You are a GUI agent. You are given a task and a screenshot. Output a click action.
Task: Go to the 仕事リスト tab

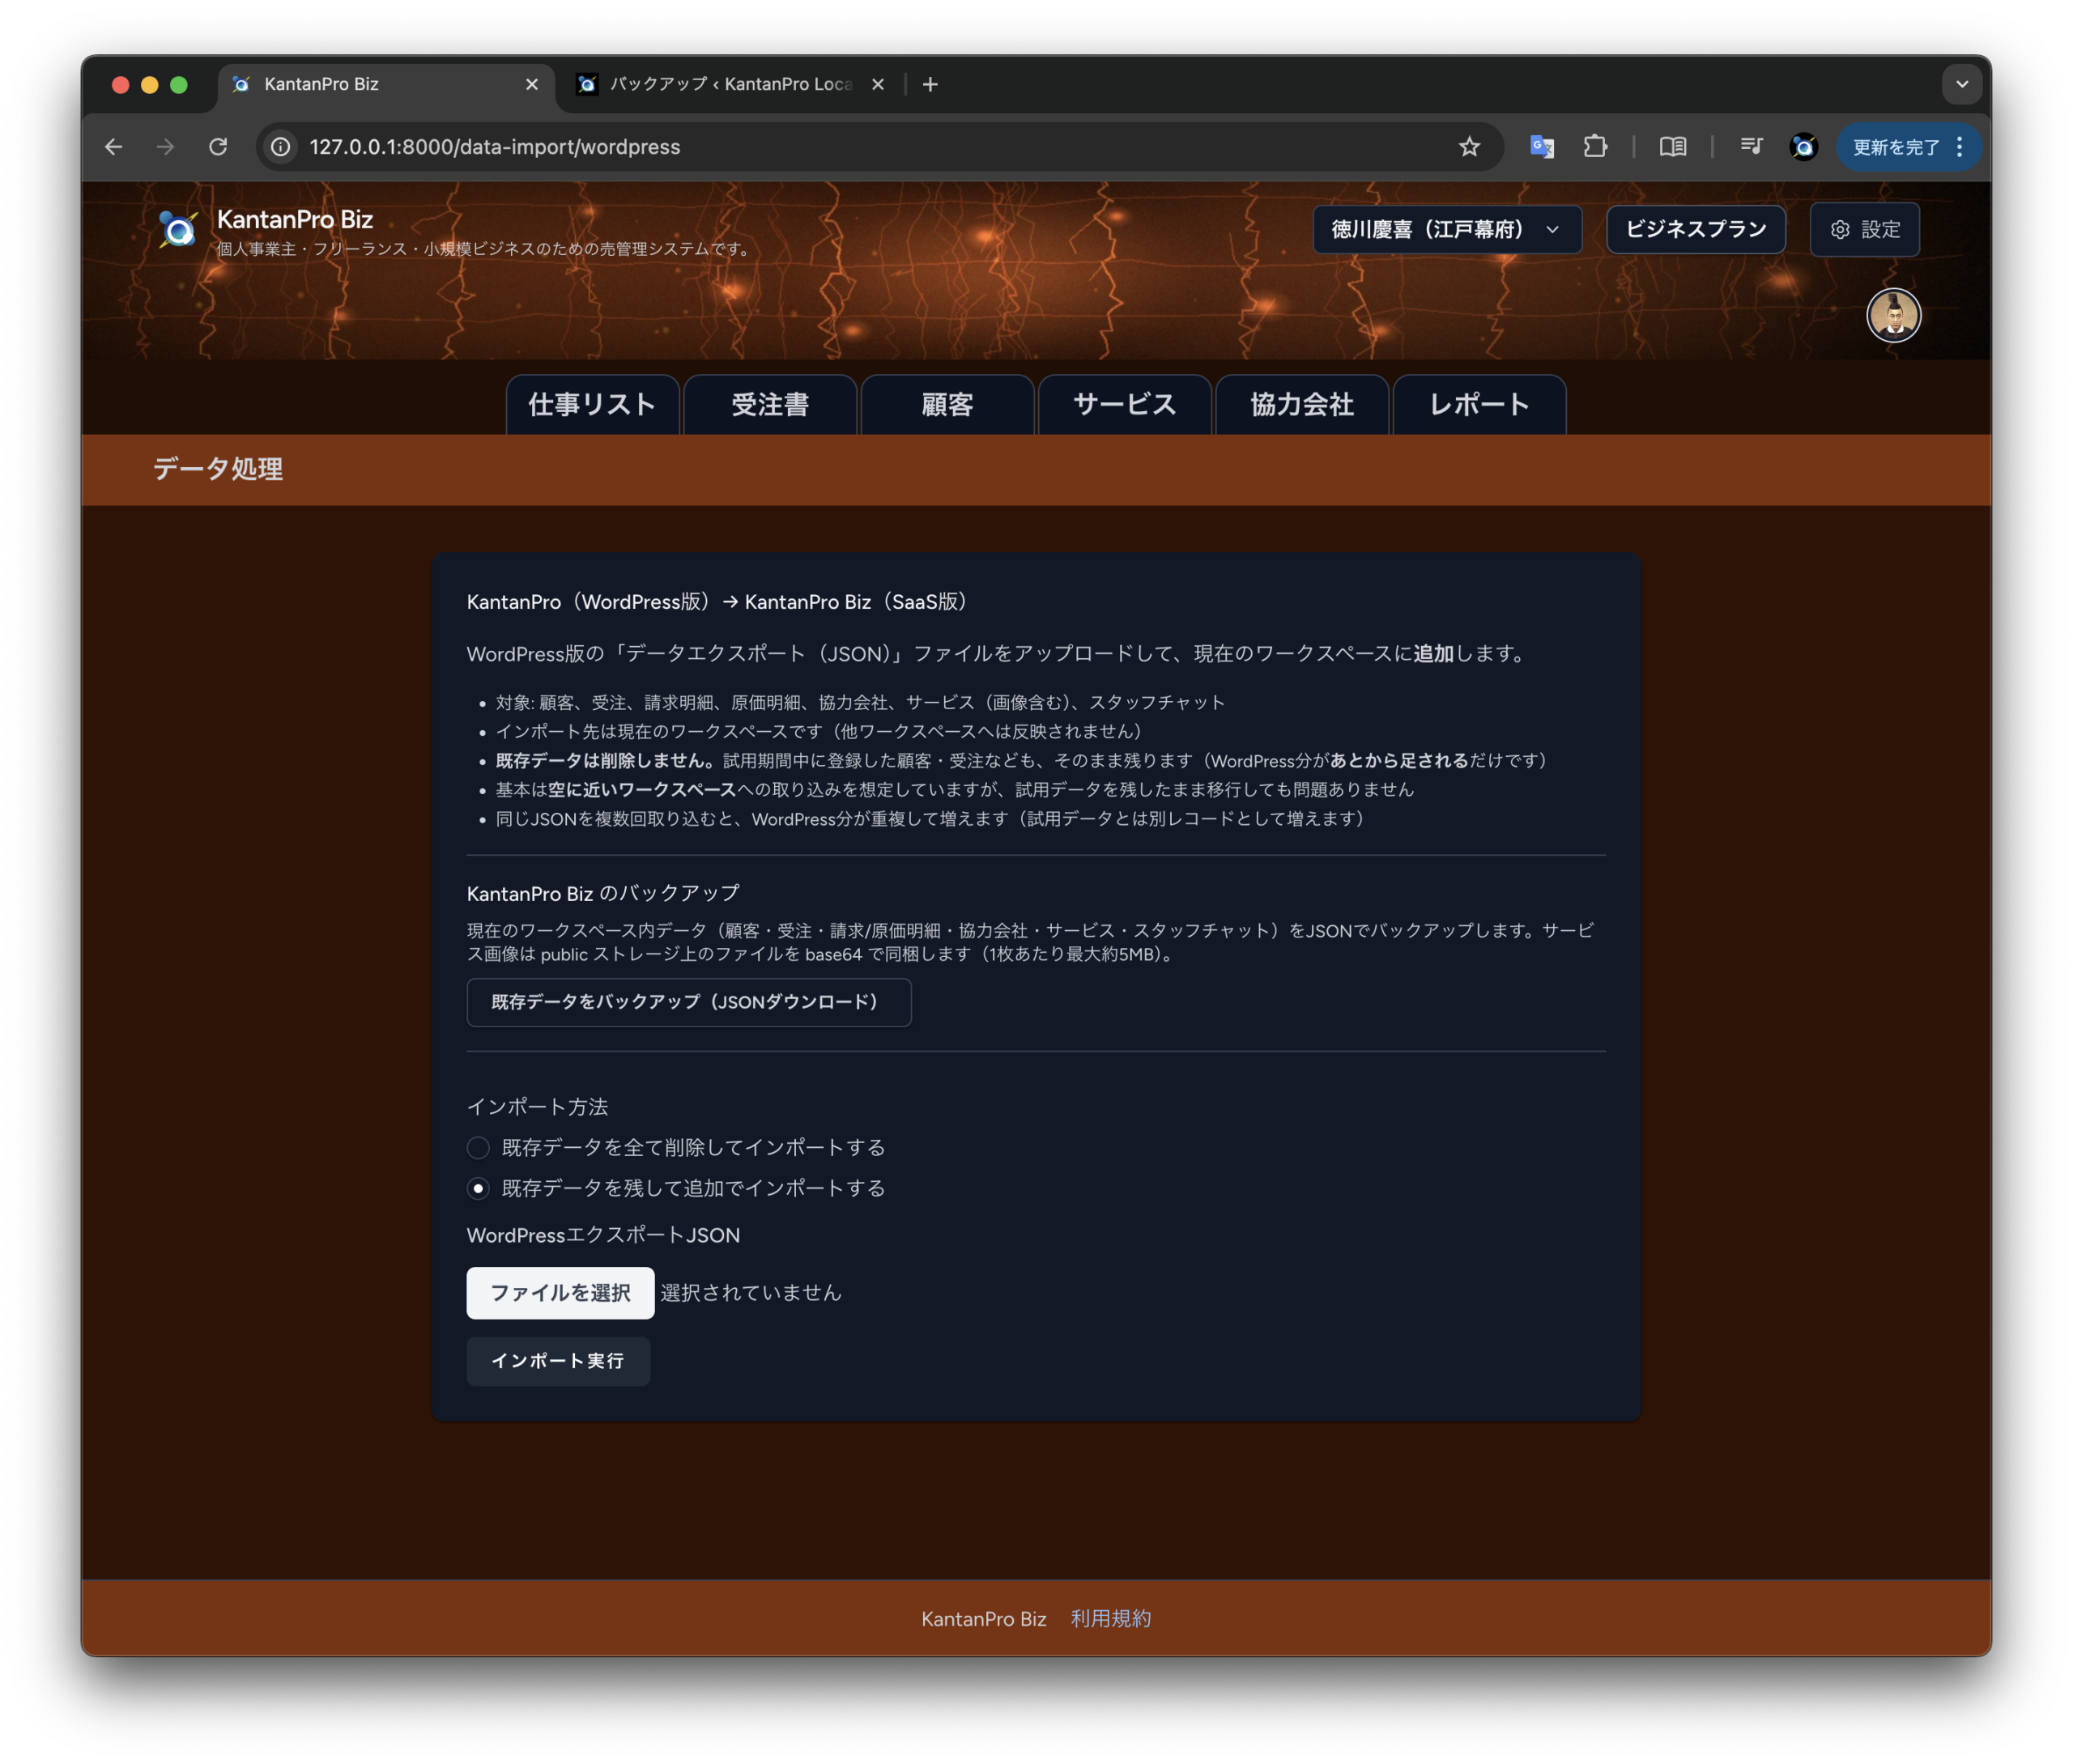pos(592,405)
